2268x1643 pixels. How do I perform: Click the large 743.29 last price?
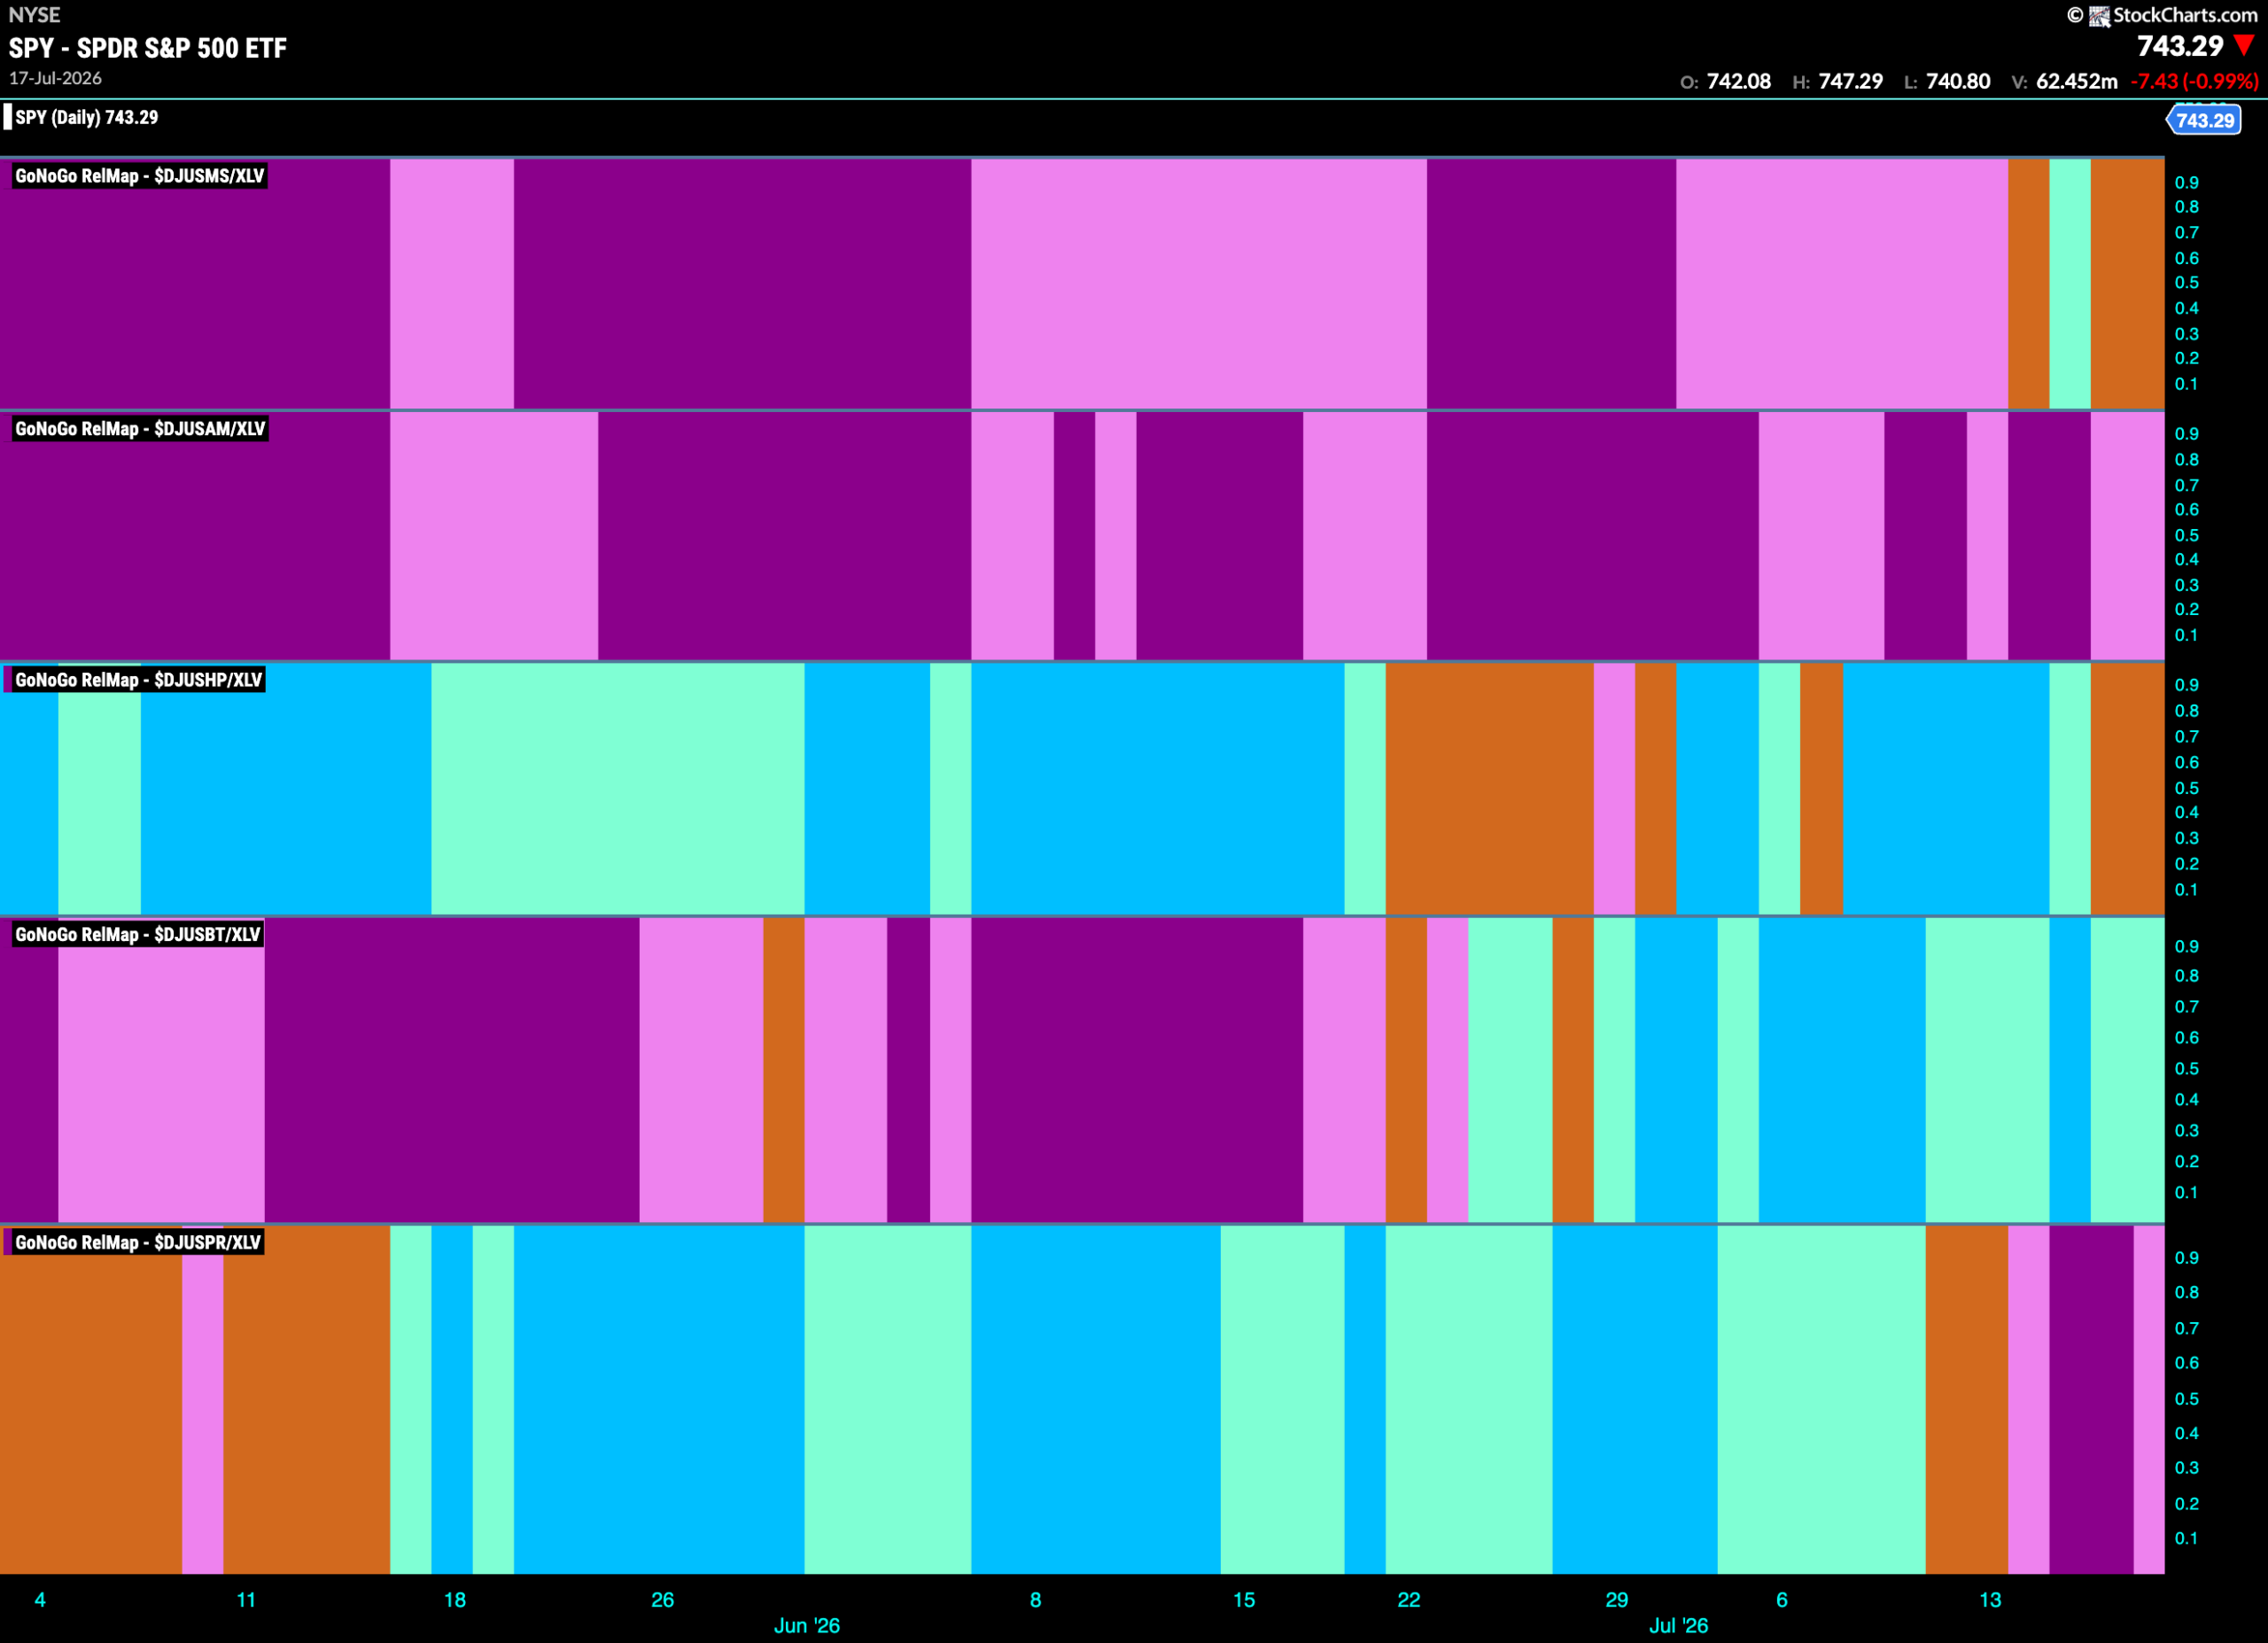tap(2180, 46)
